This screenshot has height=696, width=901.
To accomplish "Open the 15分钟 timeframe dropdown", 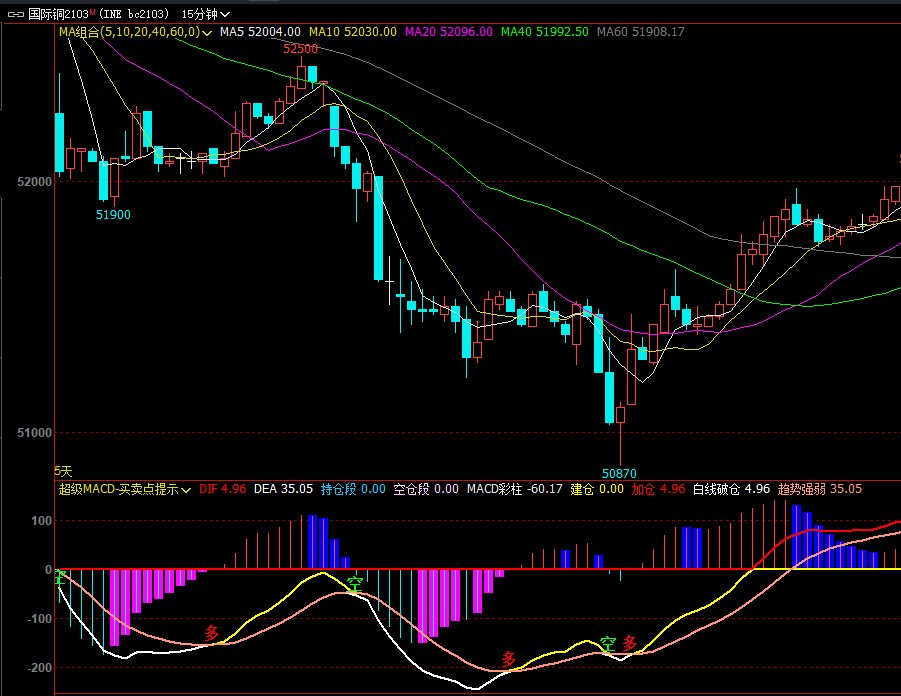I will point(206,14).
